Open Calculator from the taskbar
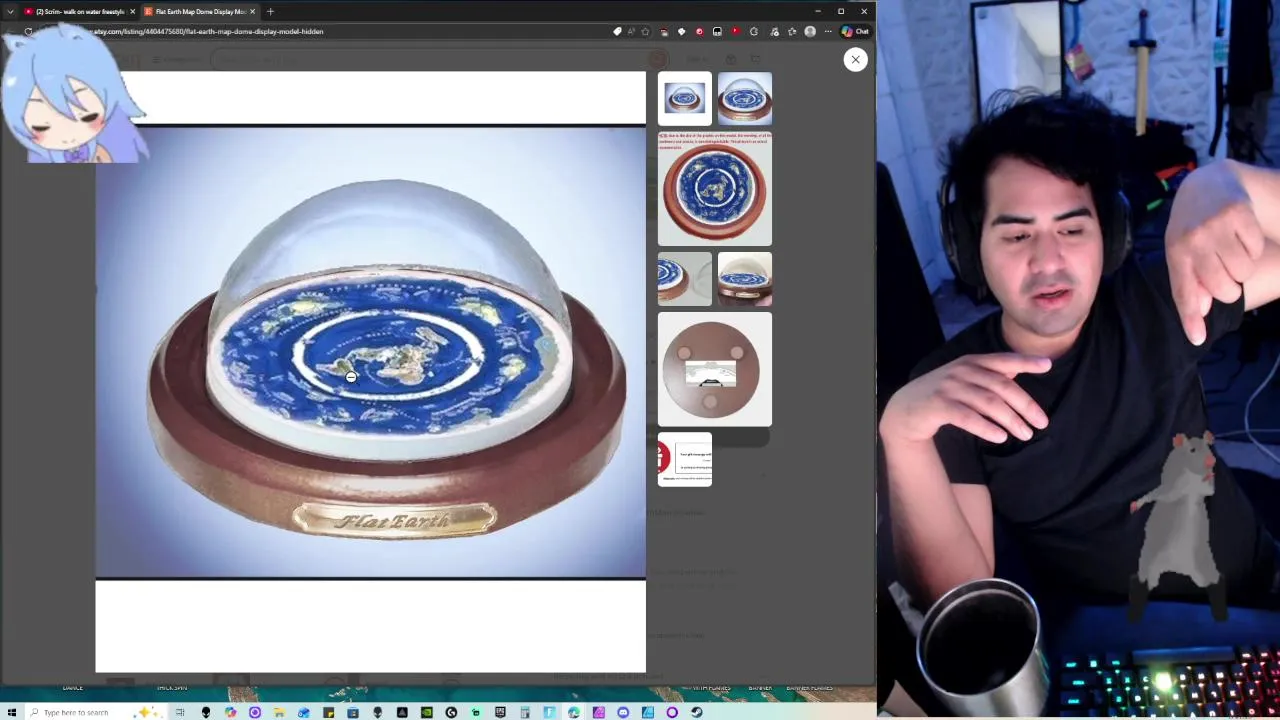The width and height of the screenshot is (1280, 720). point(525,712)
